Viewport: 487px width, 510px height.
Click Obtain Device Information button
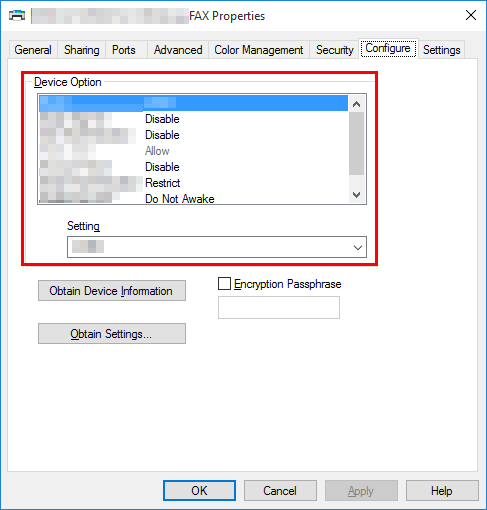pyautogui.click(x=112, y=291)
